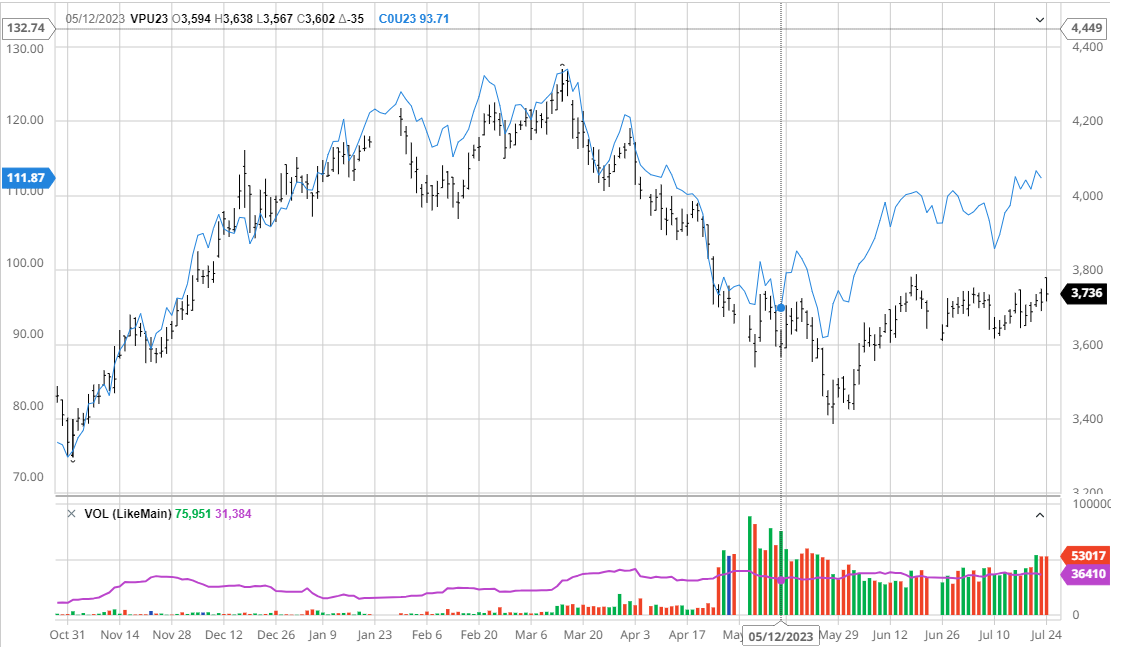Click the green 75,951 volume value
Viewport: 1126px width, 658px height.
click(193, 514)
